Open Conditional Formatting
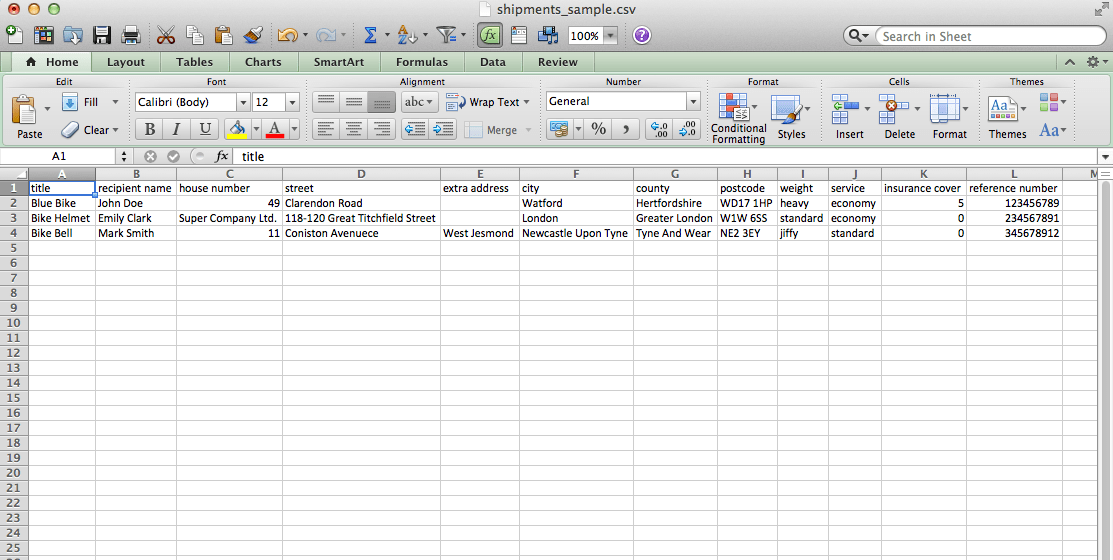 pyautogui.click(x=738, y=119)
